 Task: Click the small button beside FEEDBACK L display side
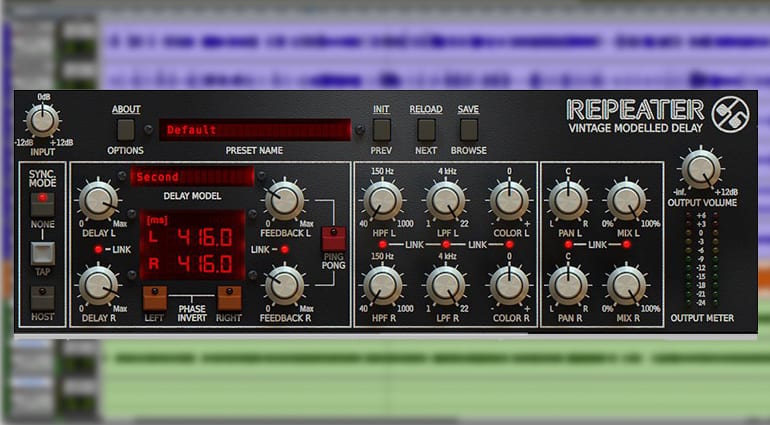tap(252, 214)
